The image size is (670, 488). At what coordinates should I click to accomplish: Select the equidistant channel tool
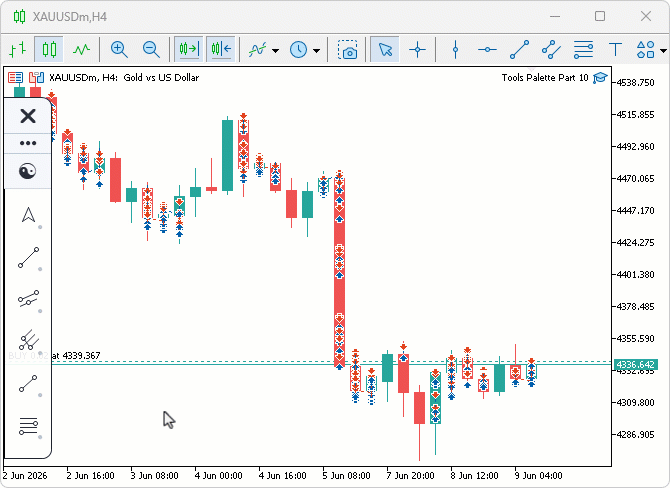(551, 50)
